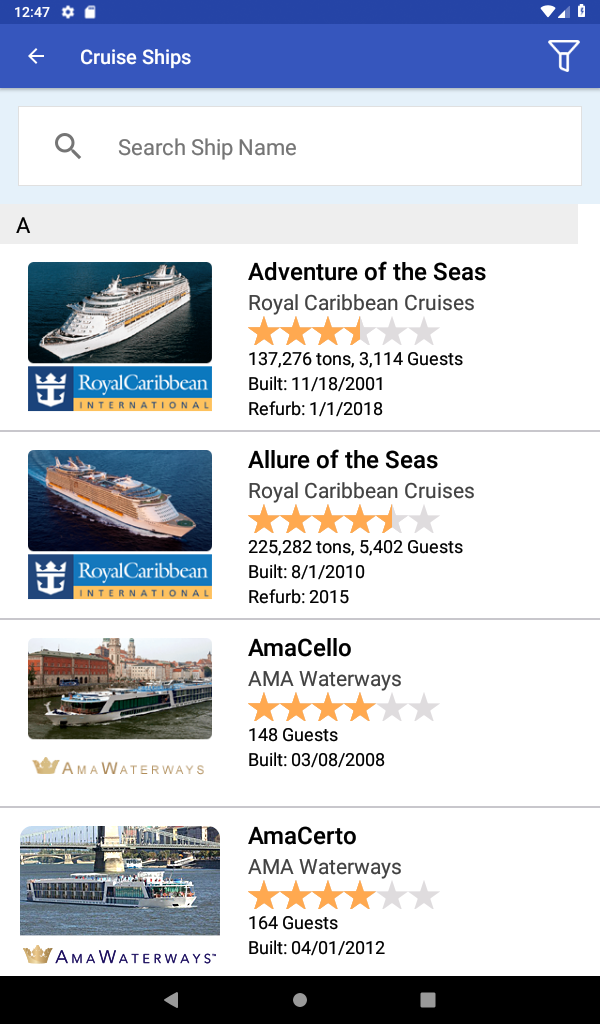The width and height of the screenshot is (600, 1024).
Task: Tap the back arrow icon
Action: click(36, 57)
